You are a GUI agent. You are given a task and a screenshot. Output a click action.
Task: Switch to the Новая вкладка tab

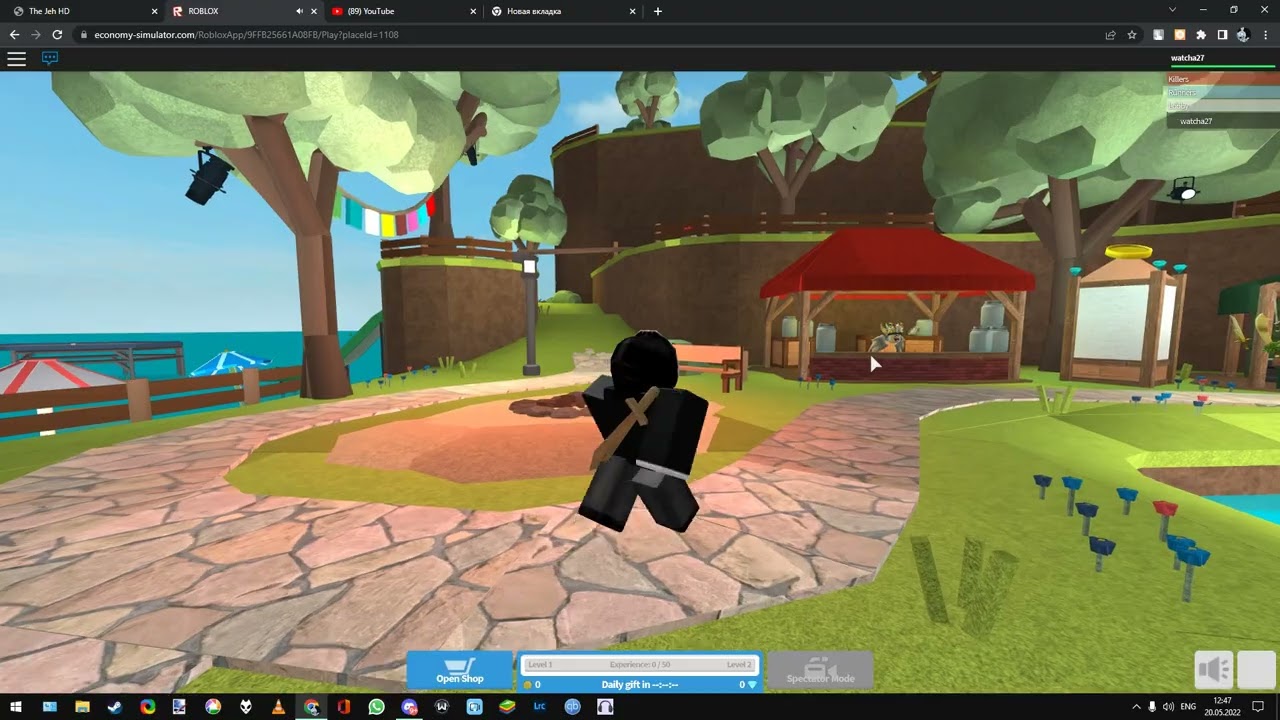point(564,11)
